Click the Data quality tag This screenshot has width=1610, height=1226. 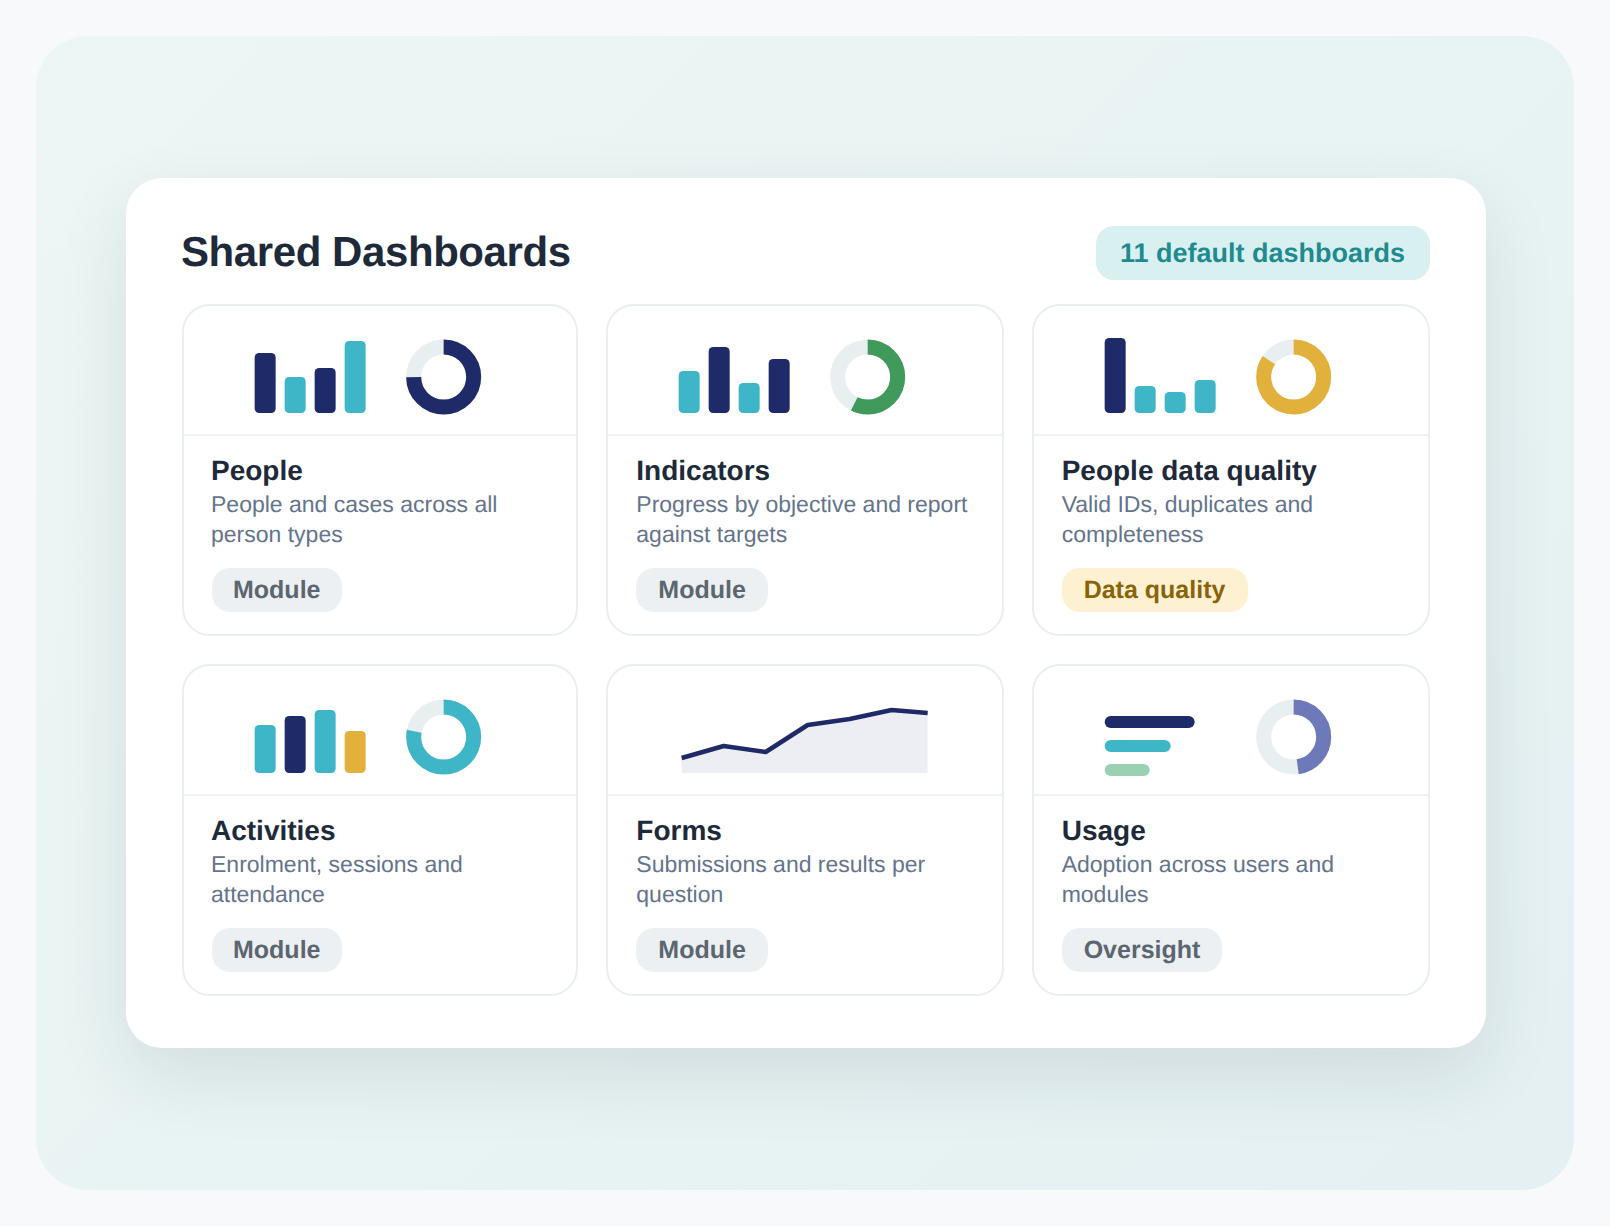click(1154, 590)
